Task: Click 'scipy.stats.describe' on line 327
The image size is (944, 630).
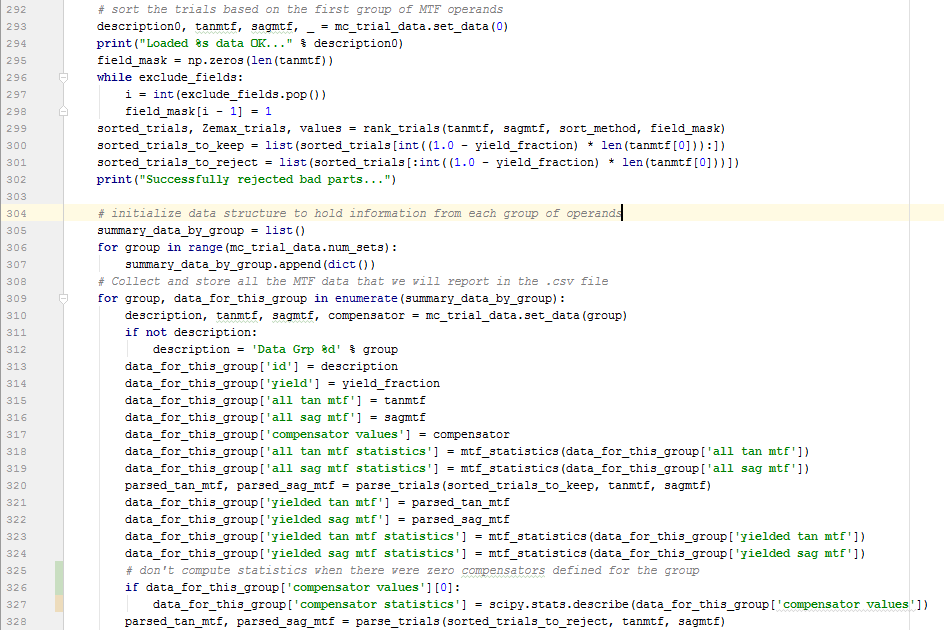Action: click(x=559, y=604)
